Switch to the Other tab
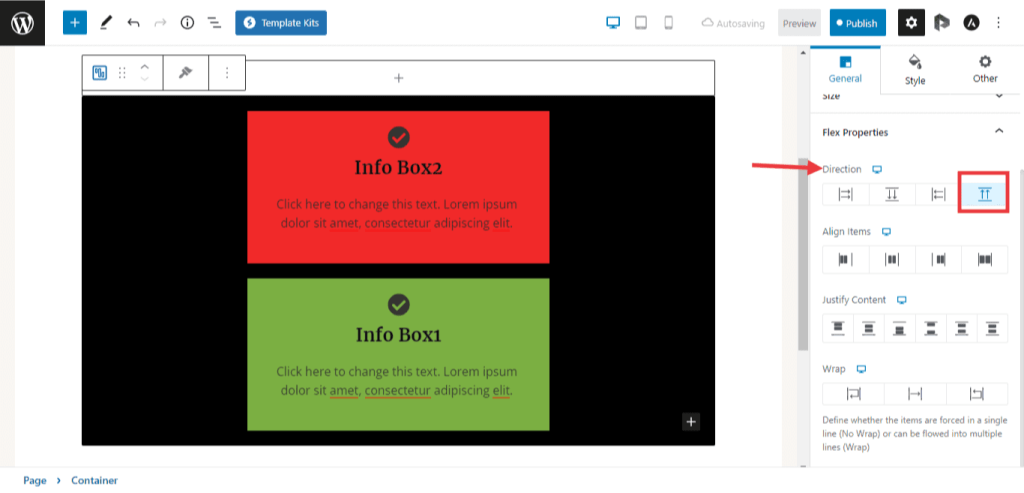 click(x=985, y=69)
